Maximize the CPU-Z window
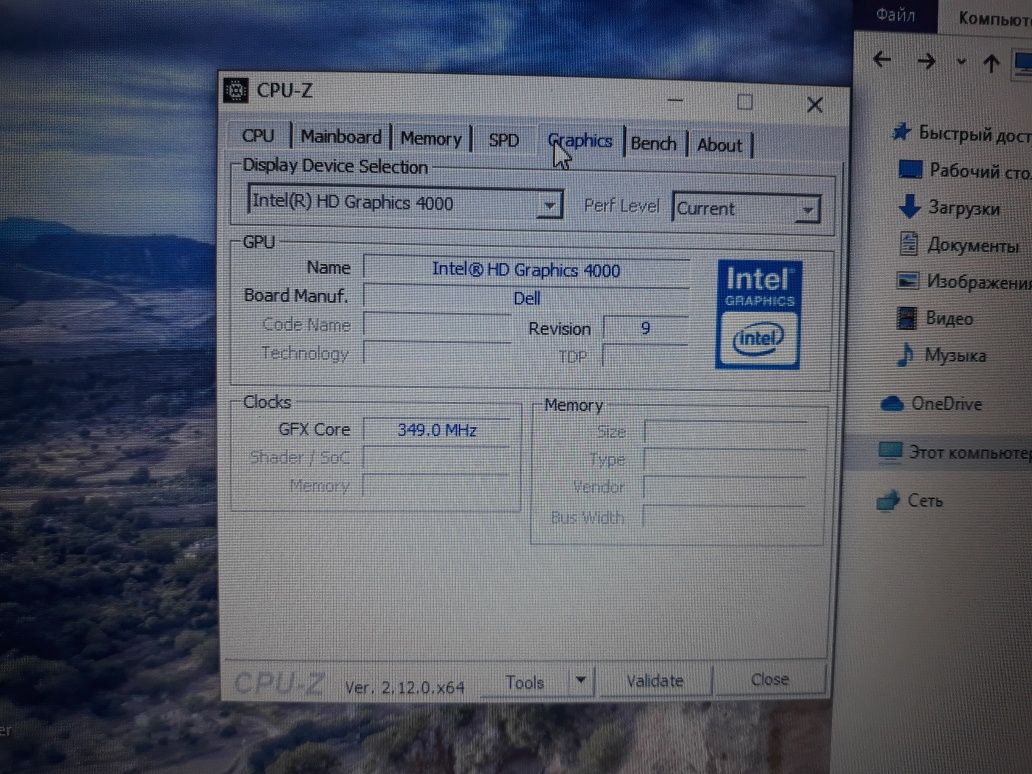 744,102
